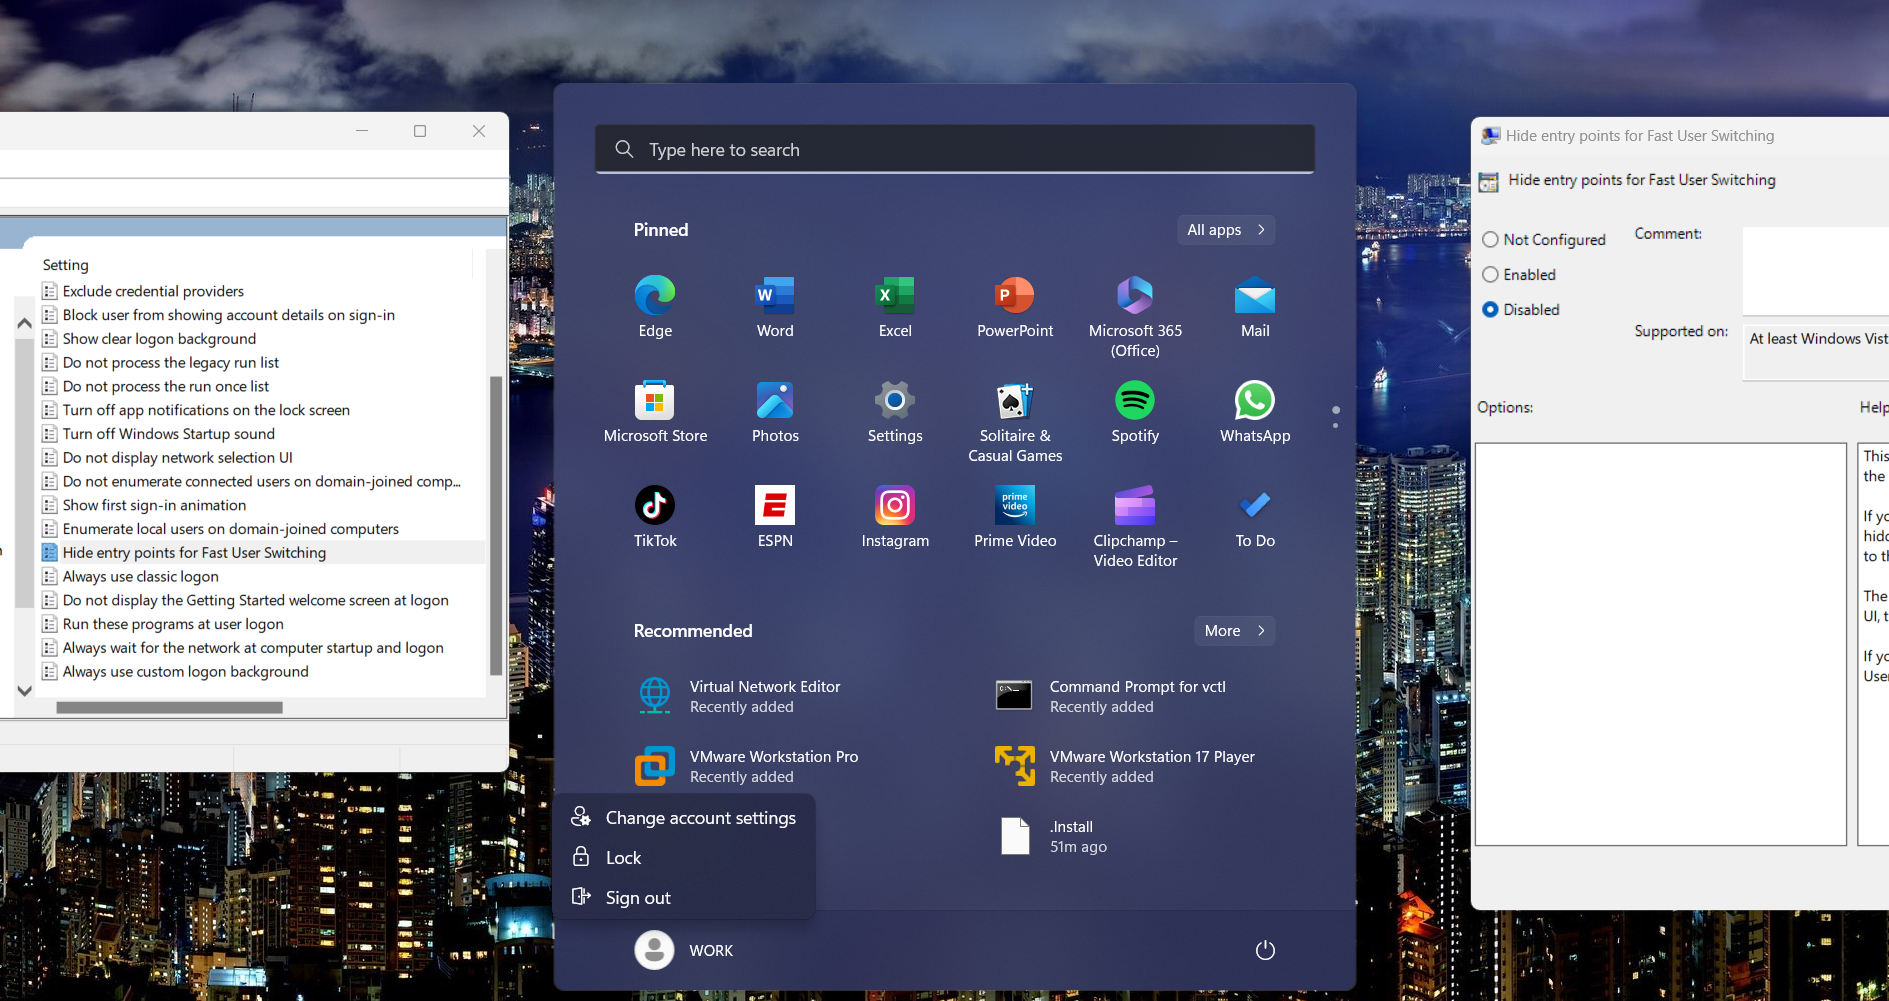Click the vertical scrollbar of policy list

[x=495, y=525]
